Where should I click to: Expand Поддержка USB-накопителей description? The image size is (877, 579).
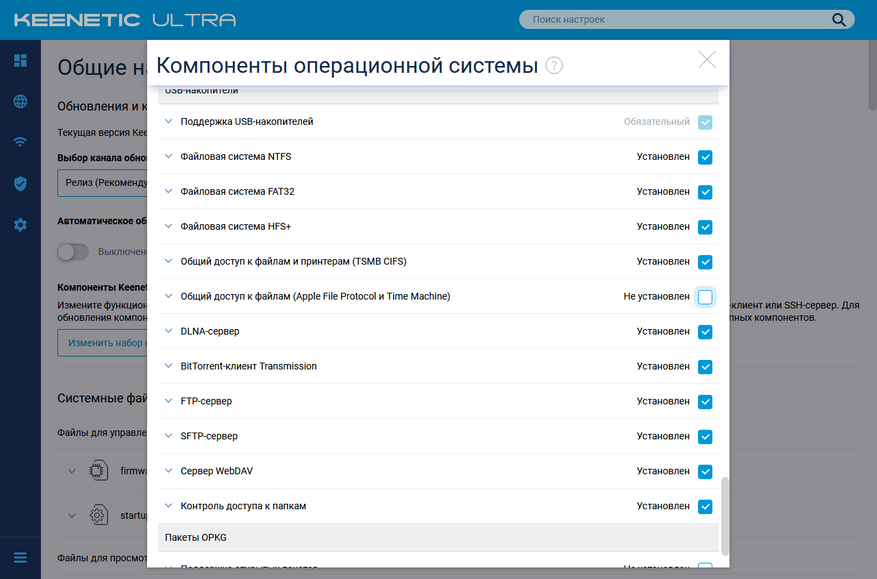coord(168,121)
